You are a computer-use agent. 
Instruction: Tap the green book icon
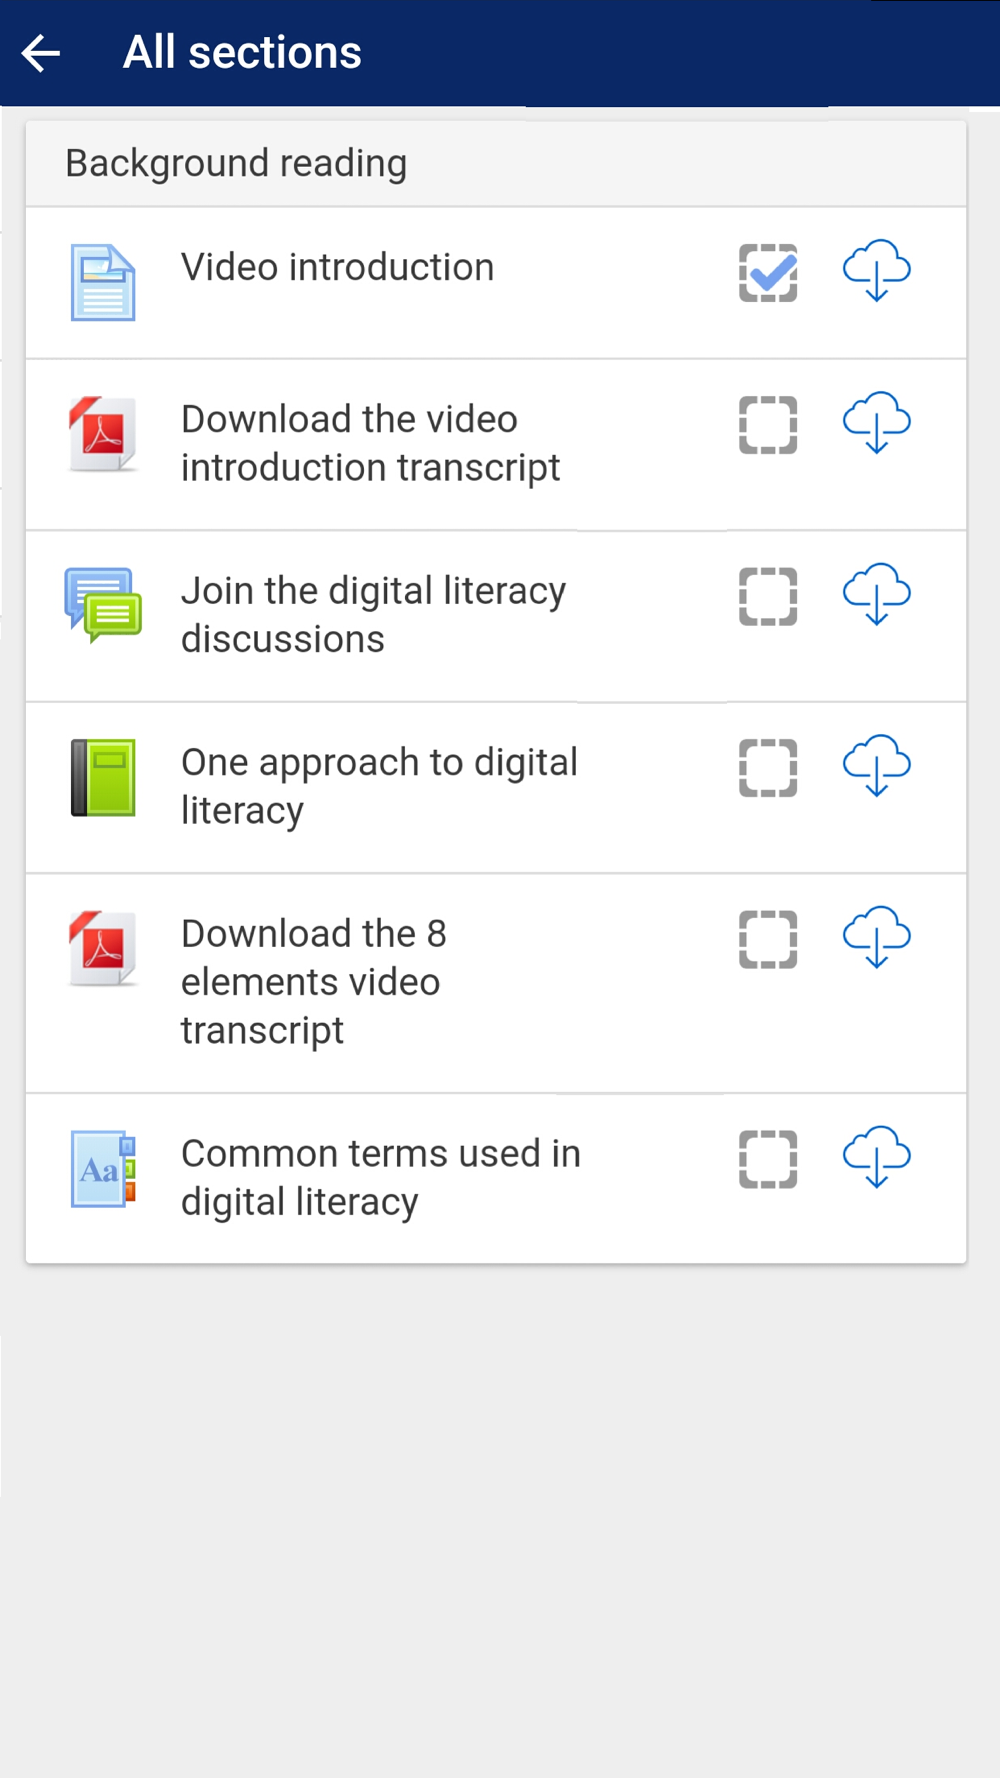tap(103, 778)
